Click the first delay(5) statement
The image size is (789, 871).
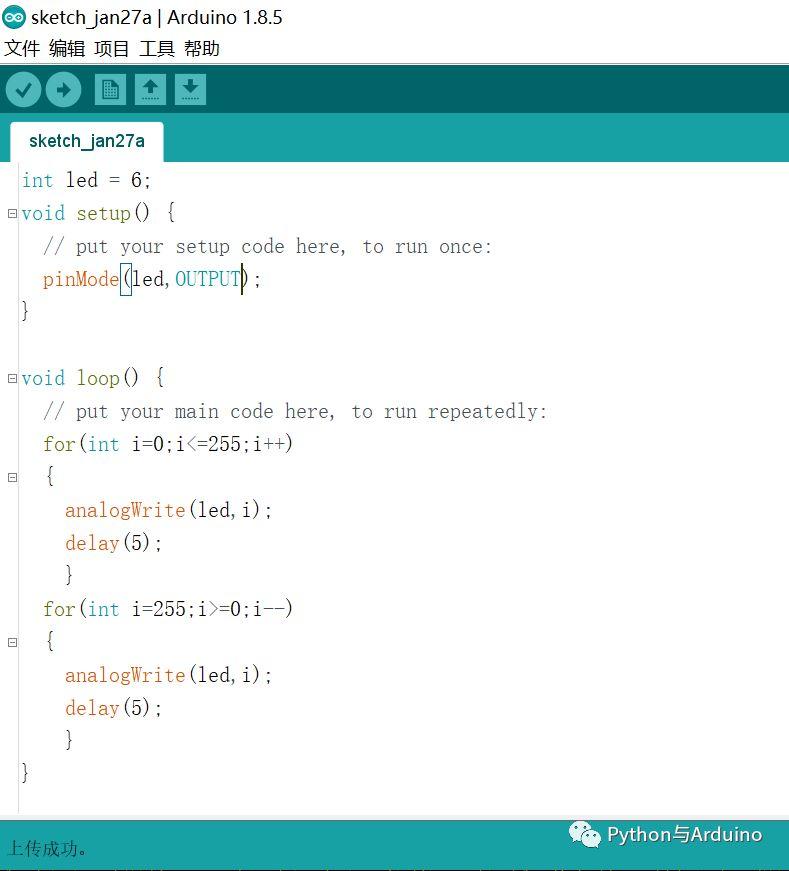coord(113,543)
